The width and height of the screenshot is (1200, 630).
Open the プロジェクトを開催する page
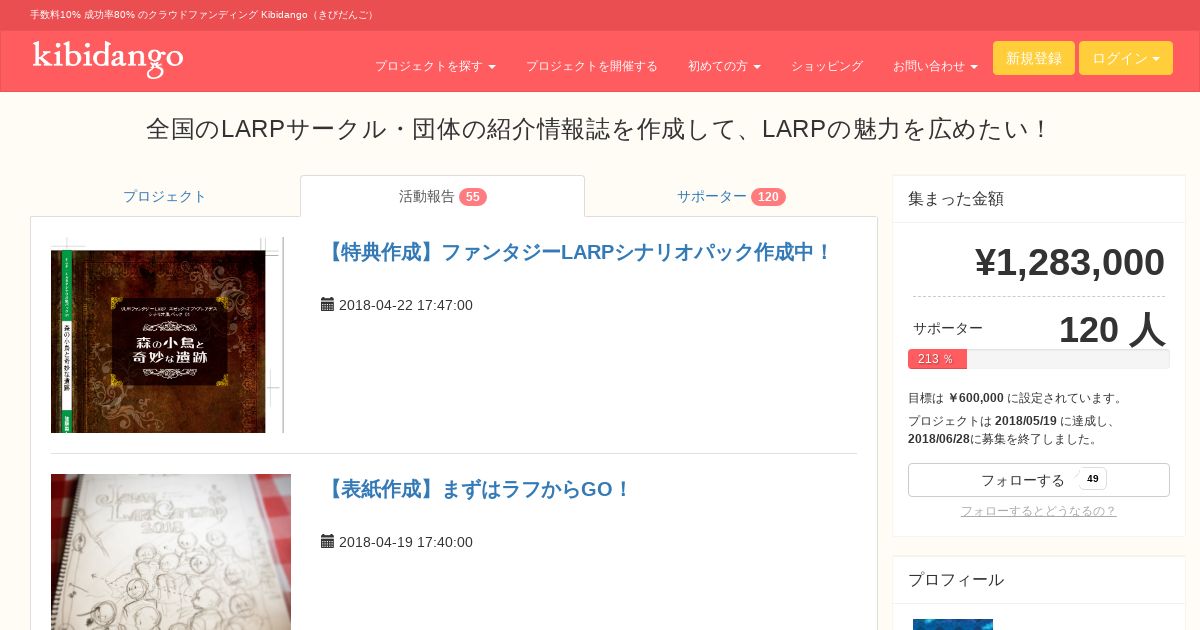click(x=592, y=66)
